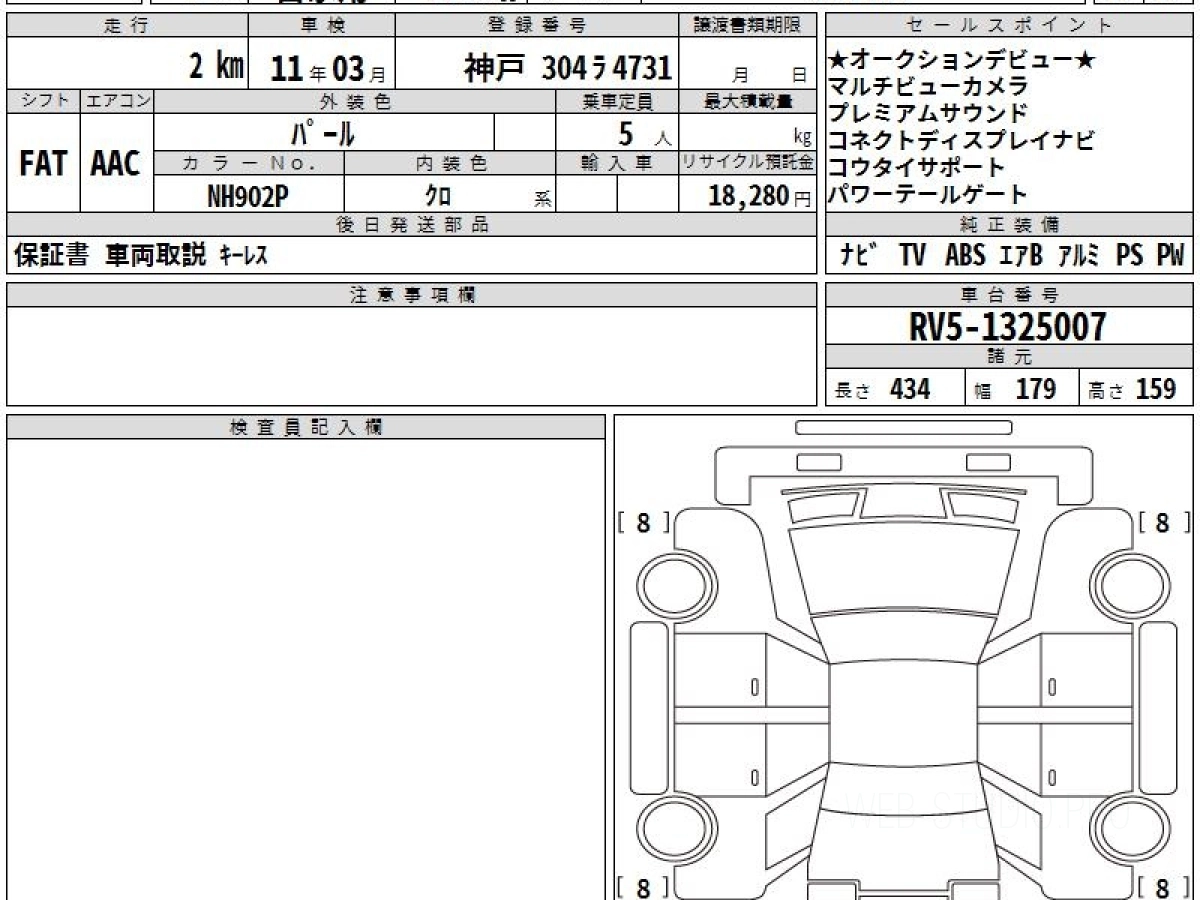The height and width of the screenshot is (900, 1200).
Task: Select the パワーテールゲート line
Action: [x=928, y=194]
